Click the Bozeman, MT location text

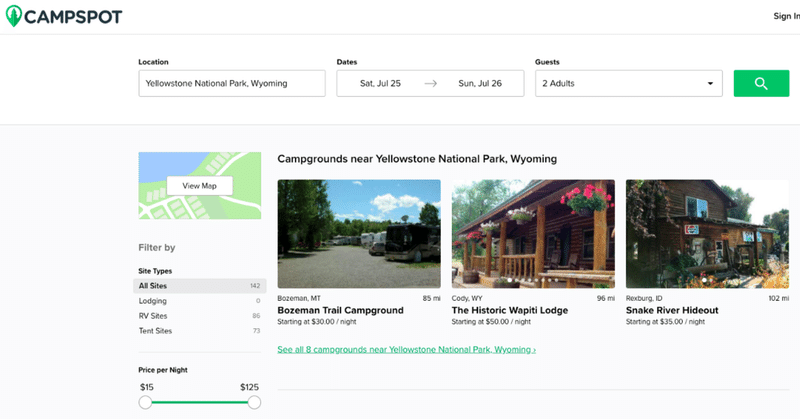click(299, 298)
